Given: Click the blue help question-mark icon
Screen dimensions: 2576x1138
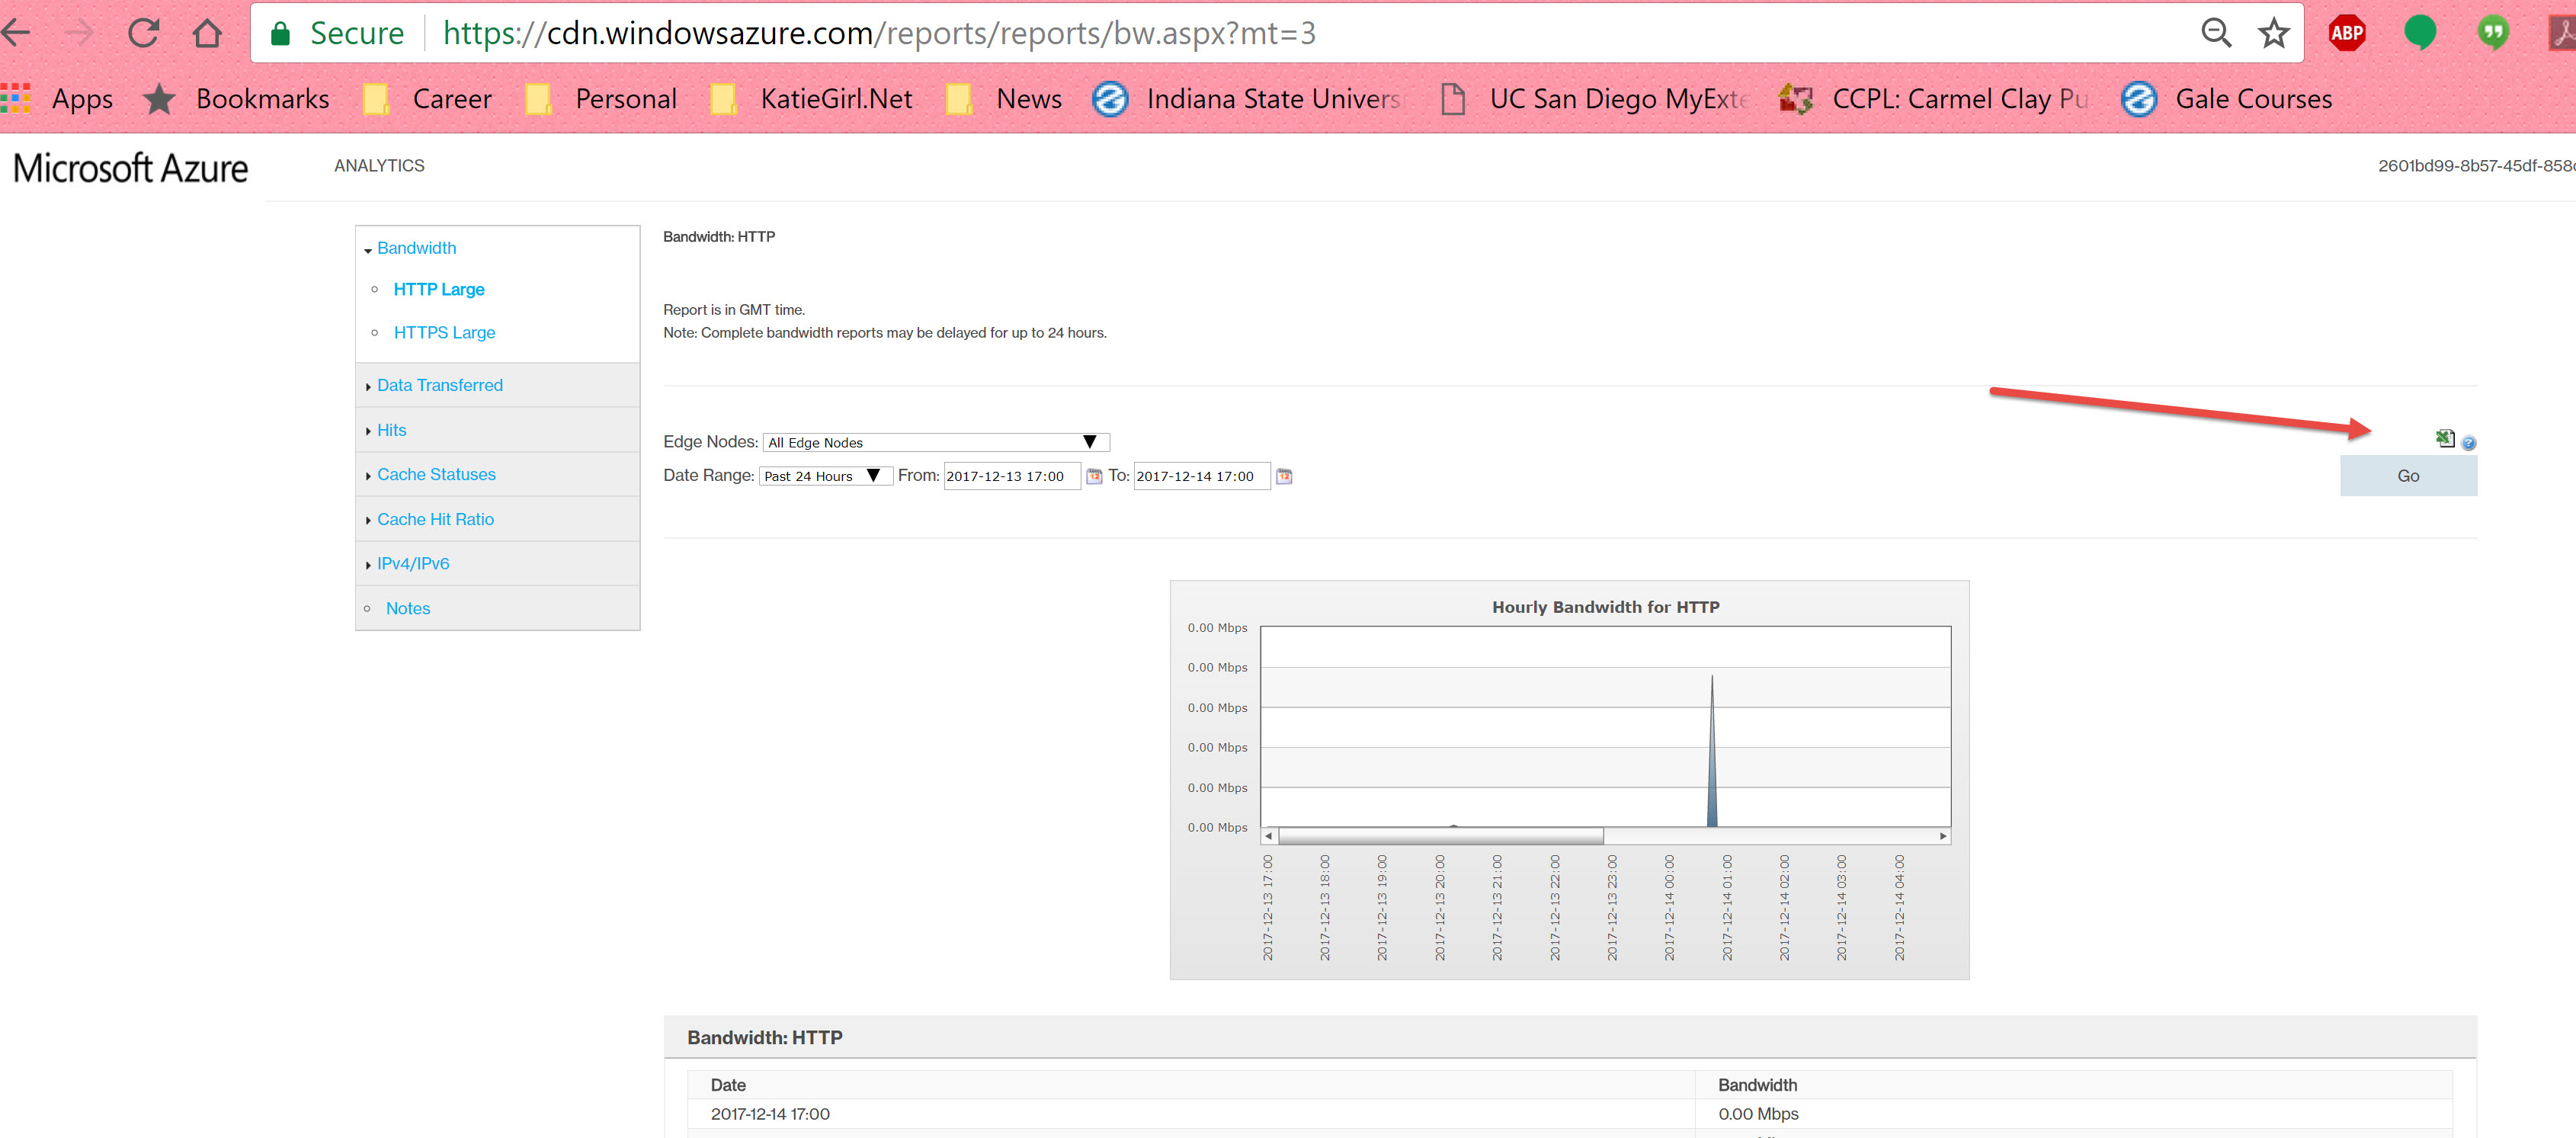Looking at the screenshot, I should click(x=2468, y=443).
